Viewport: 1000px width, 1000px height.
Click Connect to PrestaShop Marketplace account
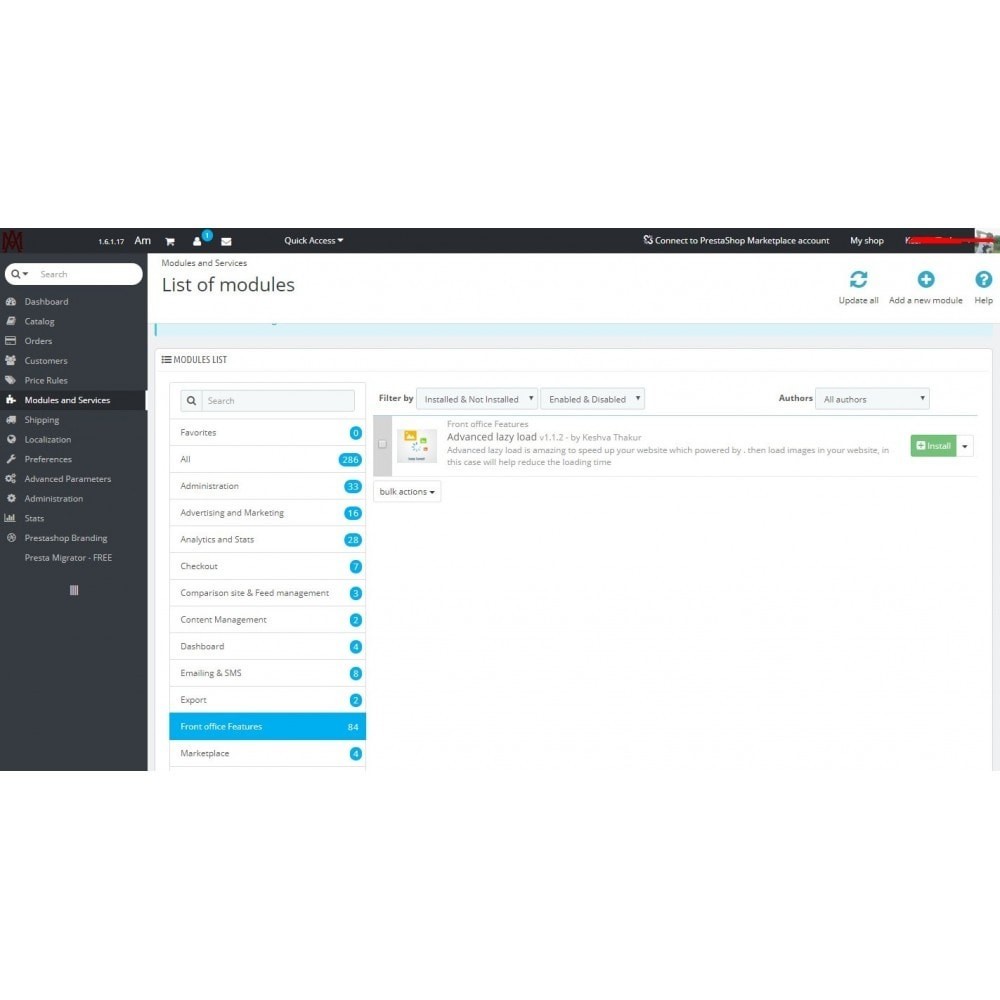tap(737, 241)
